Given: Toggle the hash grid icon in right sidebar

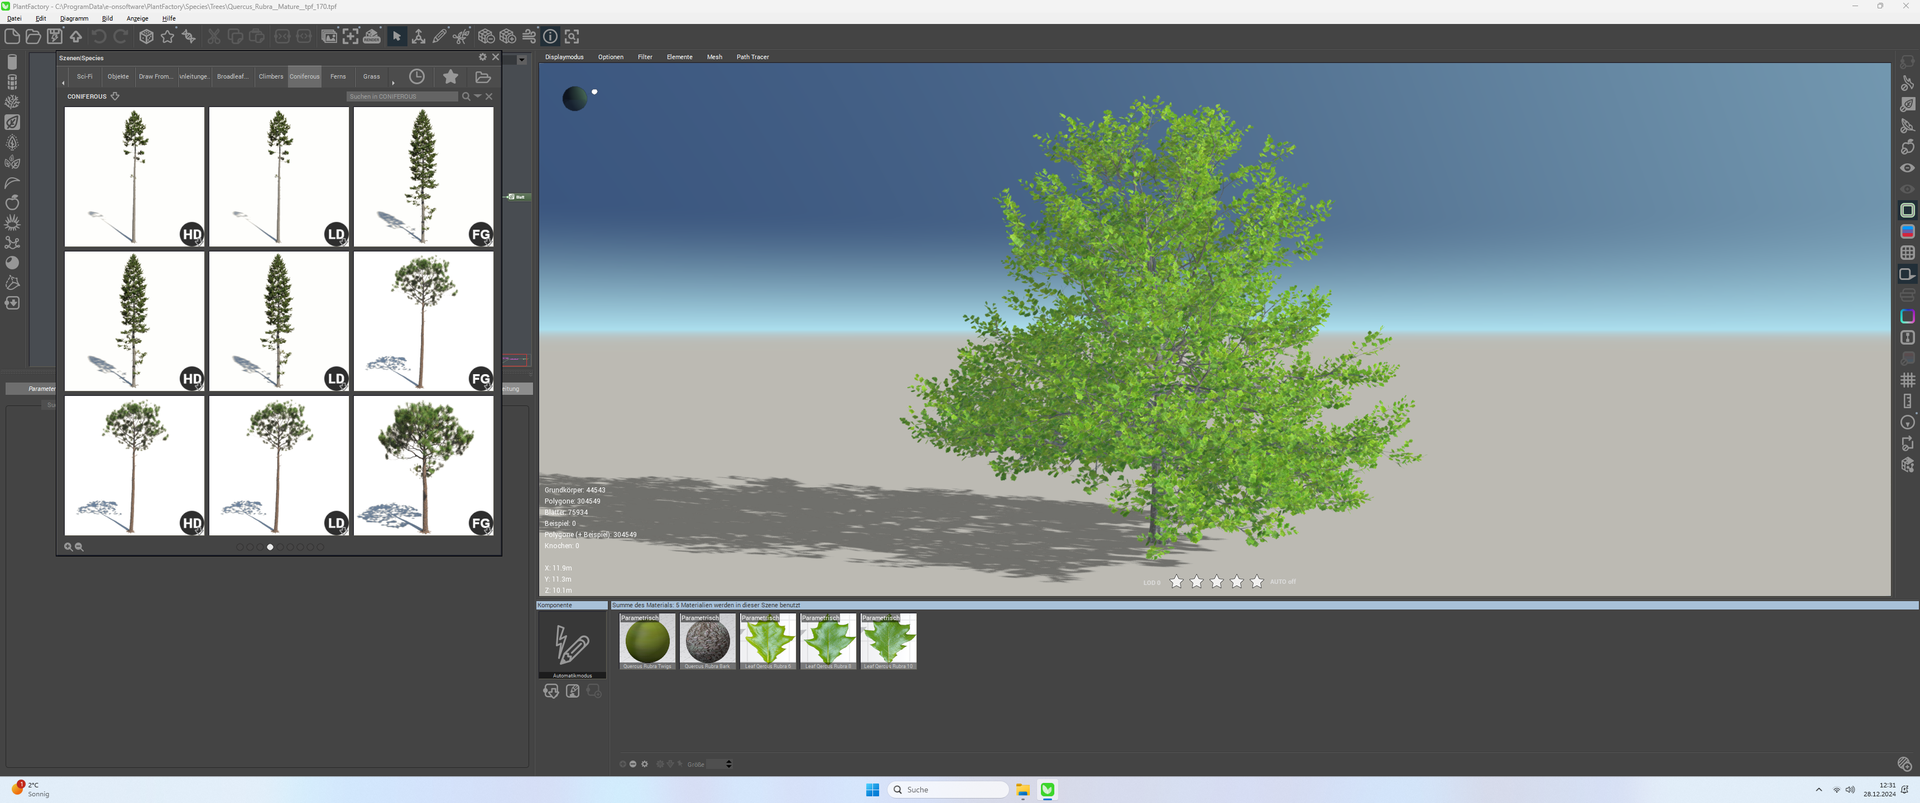Looking at the screenshot, I should [1908, 380].
